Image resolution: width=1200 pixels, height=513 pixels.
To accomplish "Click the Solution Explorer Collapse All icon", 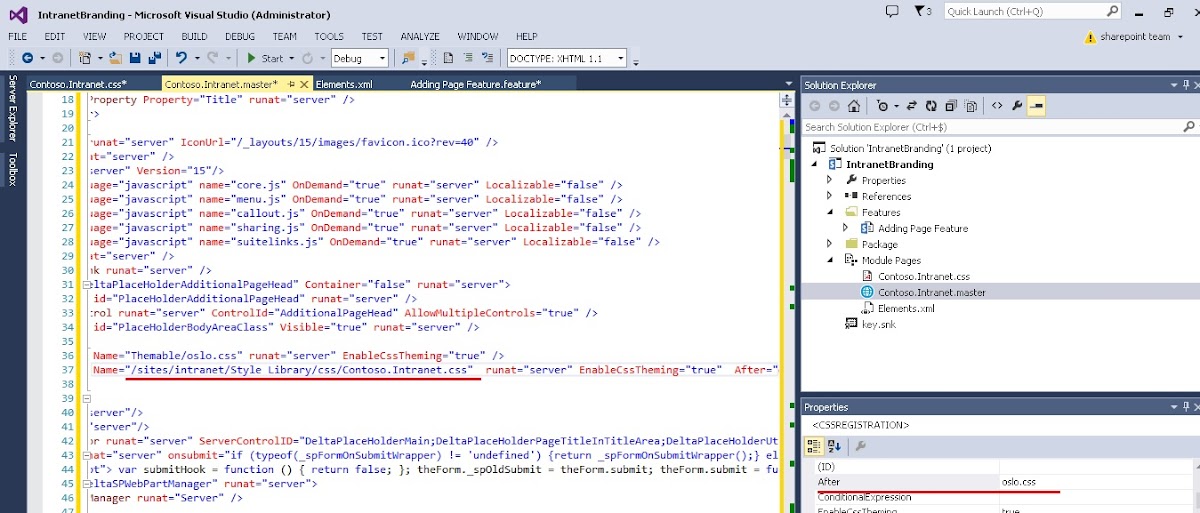I will tap(951, 106).
